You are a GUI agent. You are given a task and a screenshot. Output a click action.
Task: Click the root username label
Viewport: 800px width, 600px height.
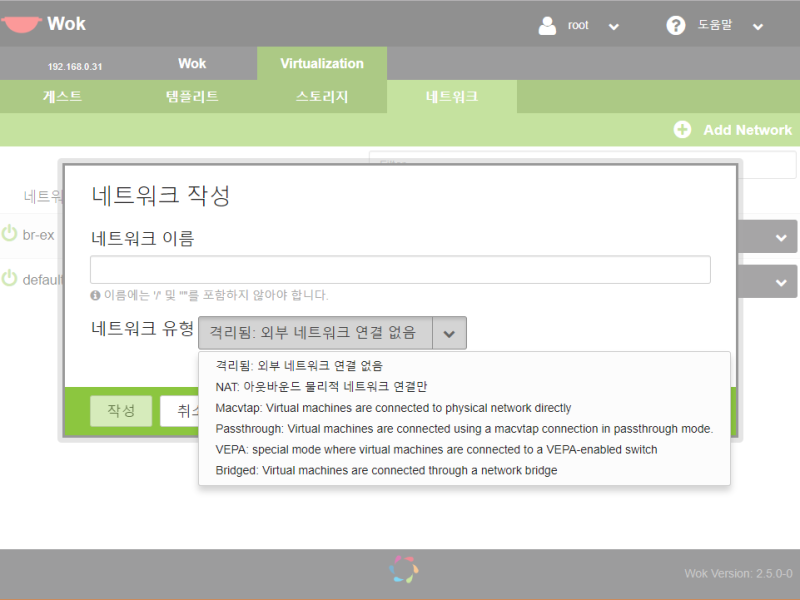pos(578,26)
